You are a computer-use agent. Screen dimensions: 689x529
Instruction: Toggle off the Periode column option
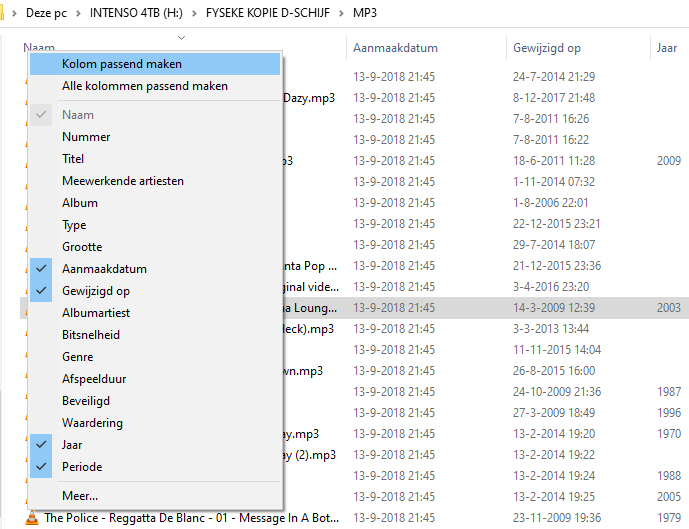point(81,467)
